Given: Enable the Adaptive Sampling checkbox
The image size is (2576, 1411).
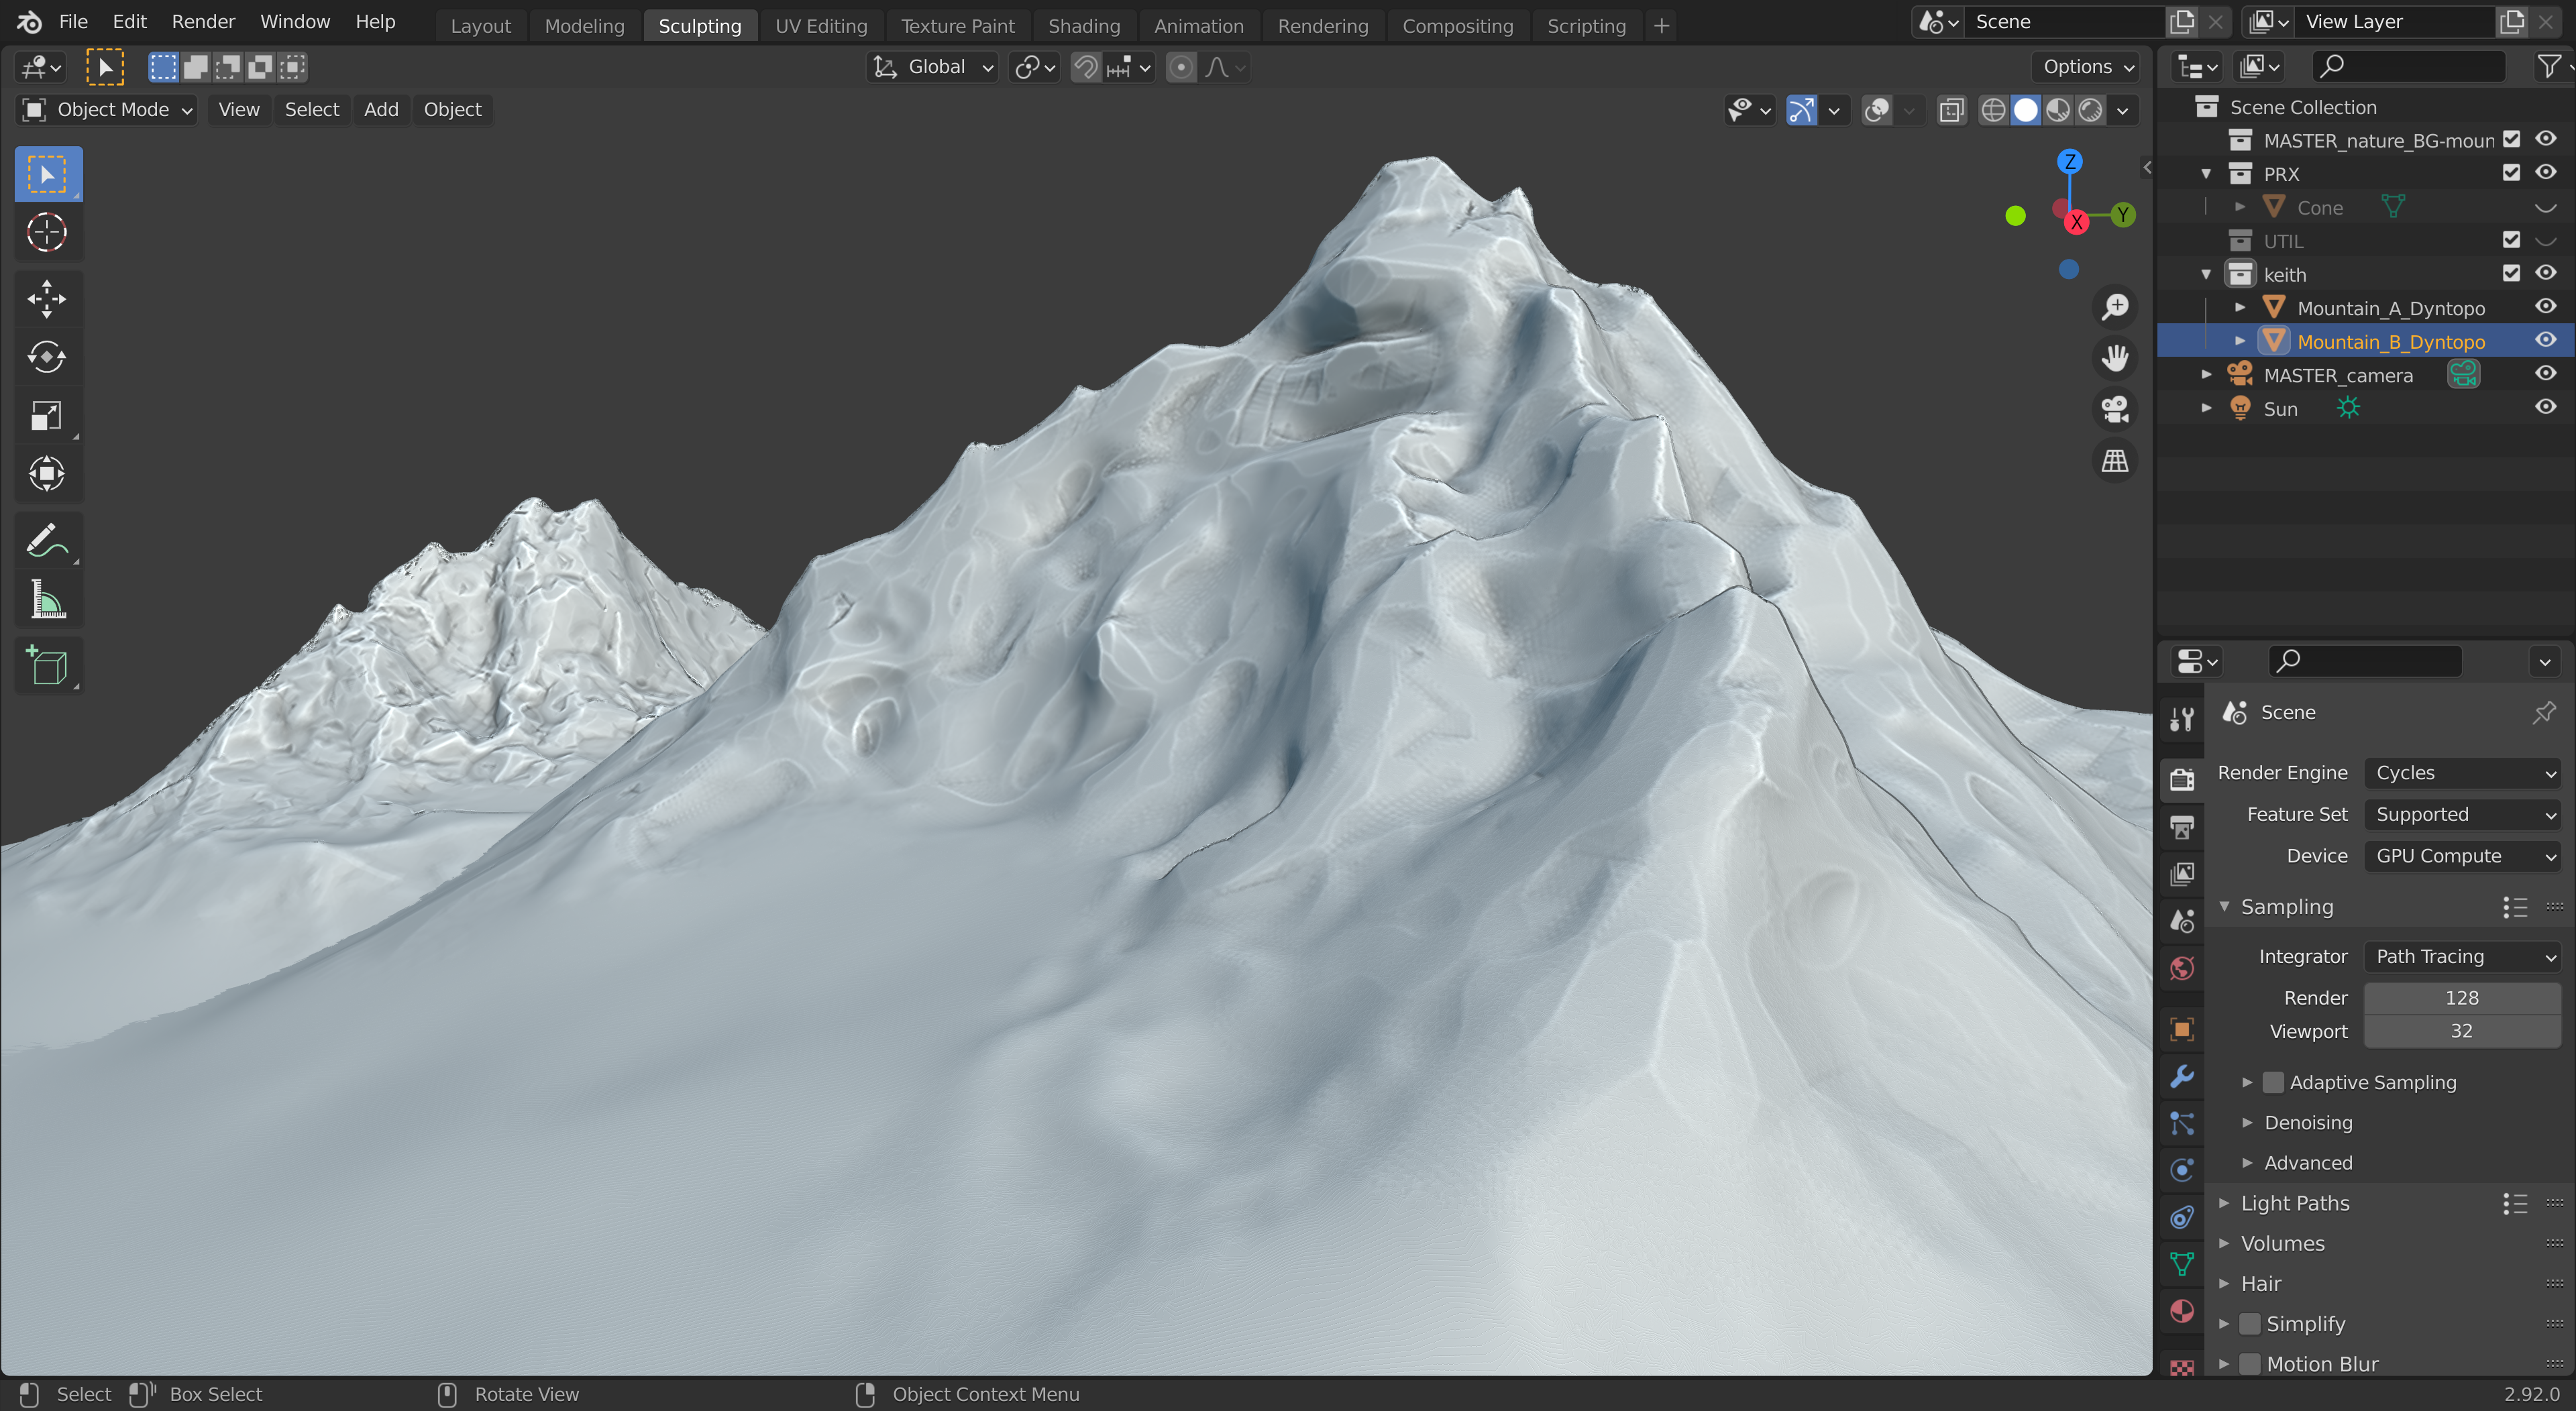Looking at the screenshot, I should [x=2273, y=1082].
